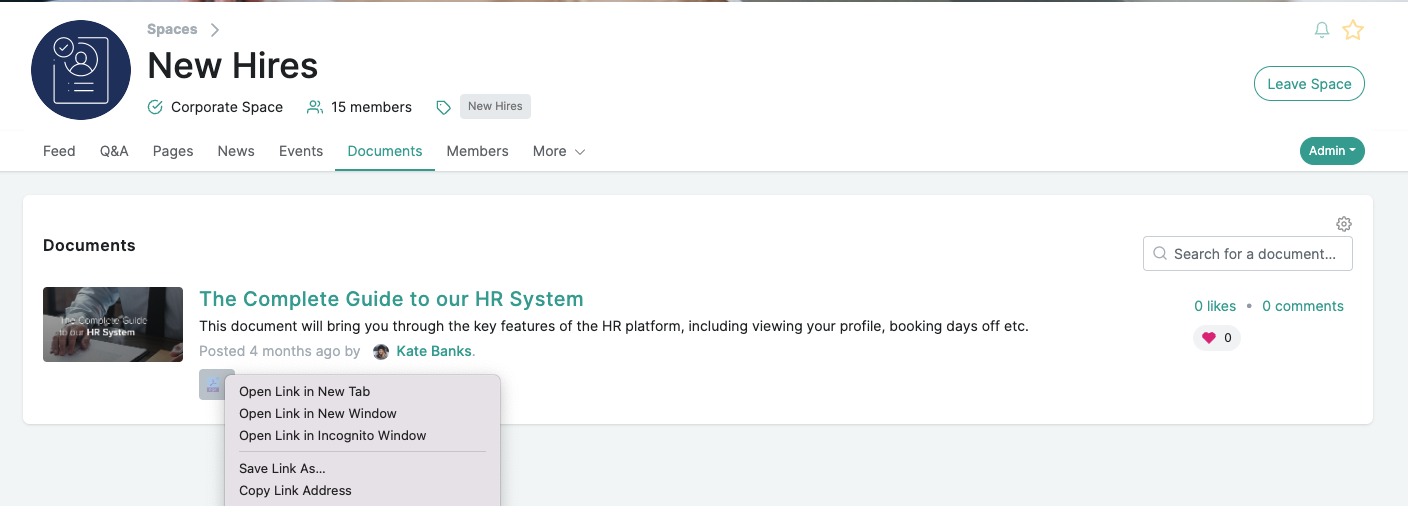Image resolution: width=1408 pixels, height=506 pixels.
Task: Open The Complete Guide to our HR System
Action: (x=391, y=299)
